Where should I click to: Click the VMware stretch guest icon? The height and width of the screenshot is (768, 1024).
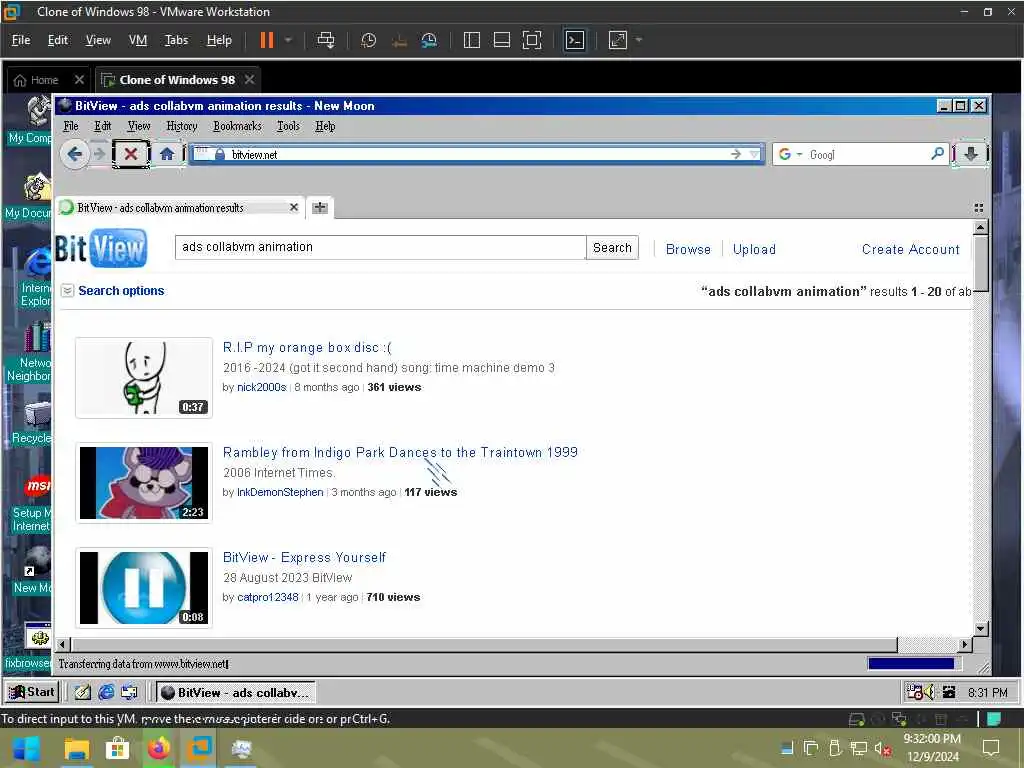tap(618, 40)
